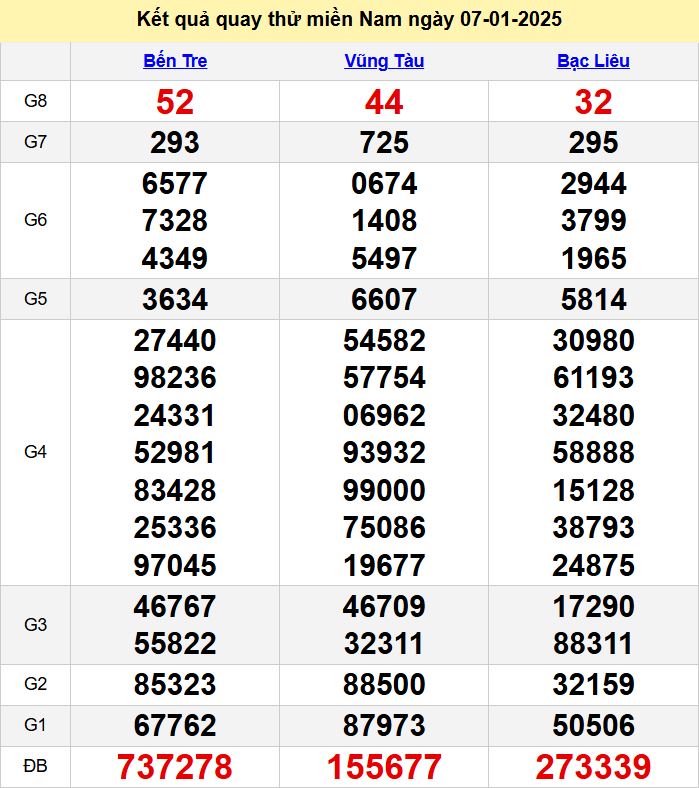This screenshot has height=788, width=699.
Task: Open the Vũng Tàu province link
Action: pyautogui.click(x=384, y=61)
